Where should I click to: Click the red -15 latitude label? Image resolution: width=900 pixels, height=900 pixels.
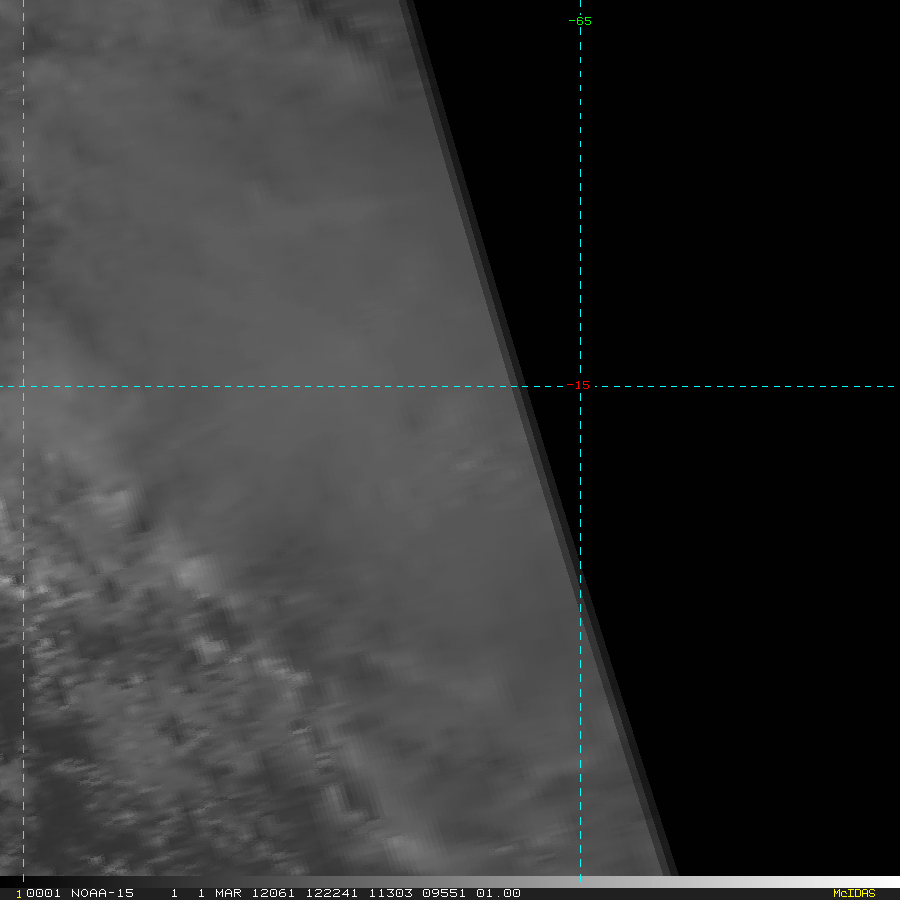579,386
